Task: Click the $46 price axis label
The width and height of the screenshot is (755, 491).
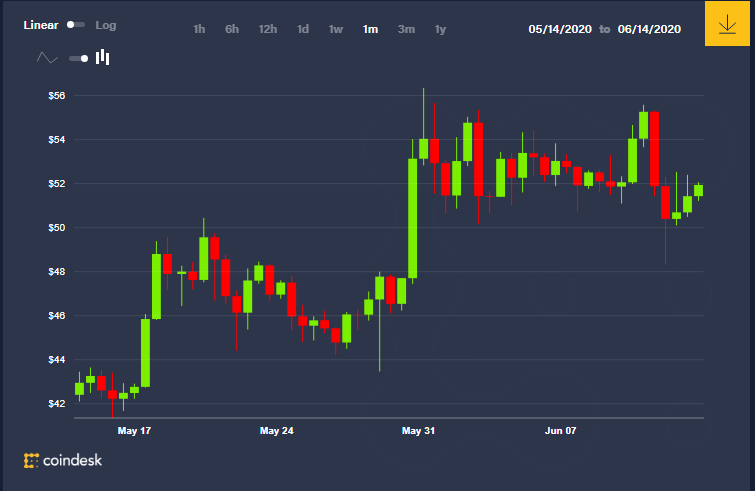Action: tap(57, 315)
